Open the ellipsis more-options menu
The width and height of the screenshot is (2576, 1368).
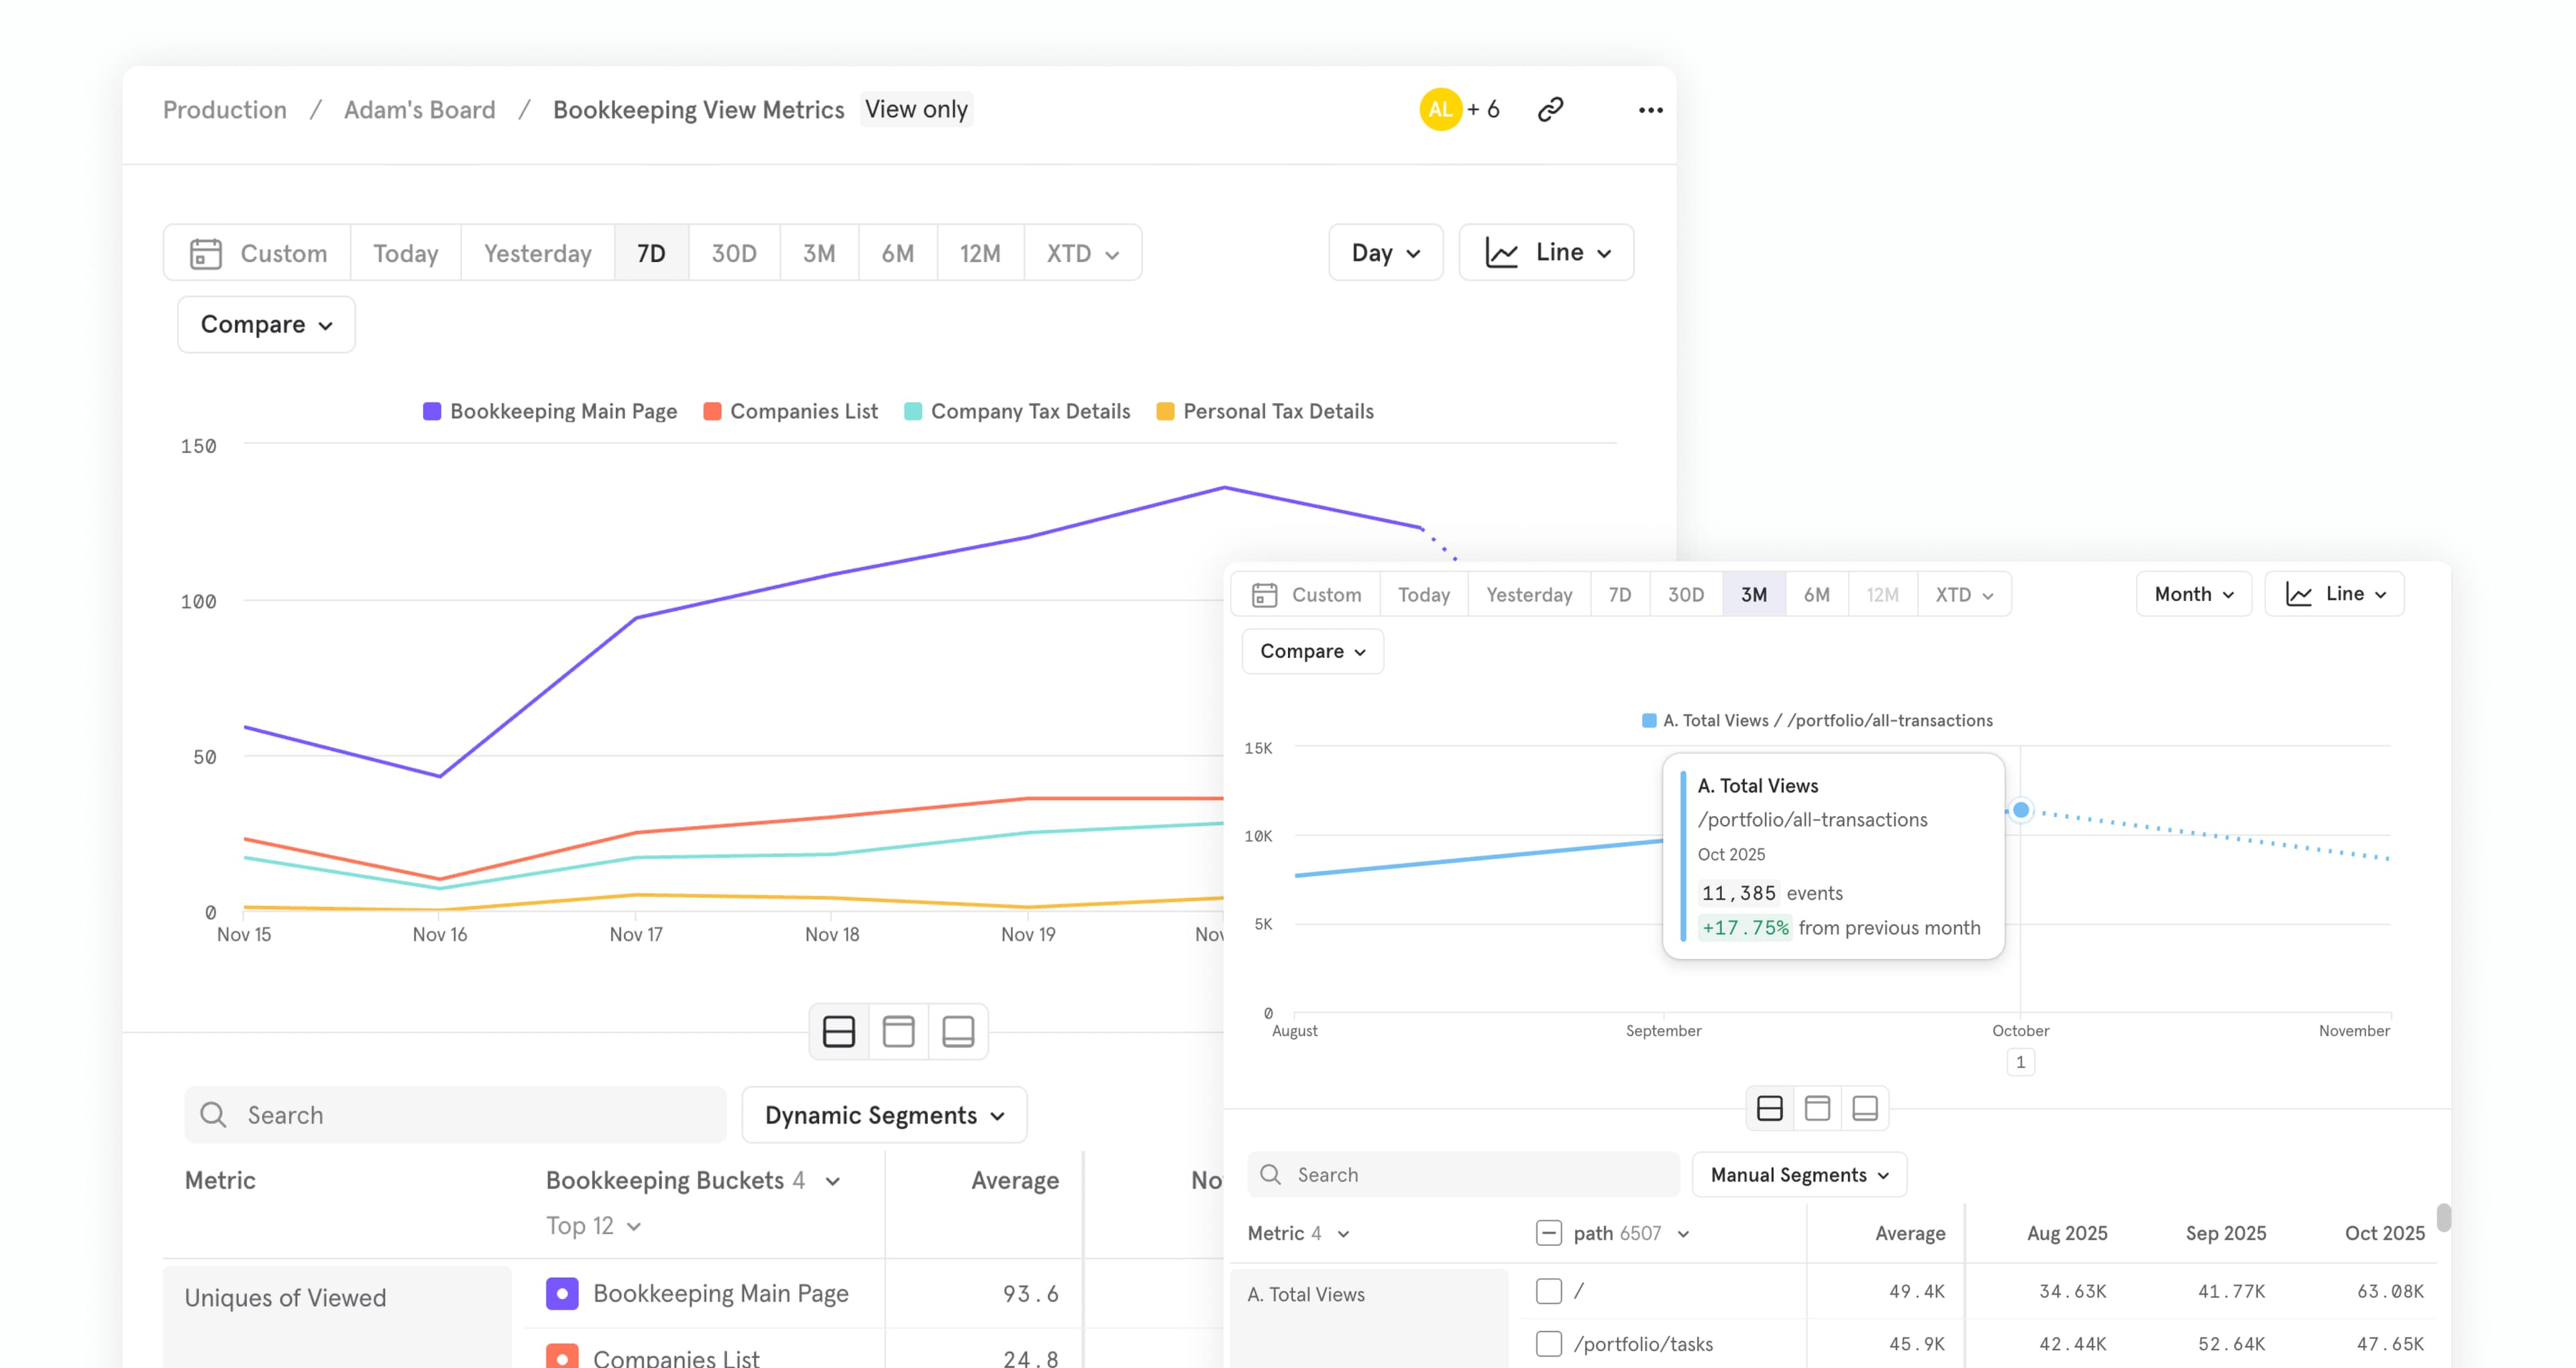pyautogui.click(x=1649, y=110)
